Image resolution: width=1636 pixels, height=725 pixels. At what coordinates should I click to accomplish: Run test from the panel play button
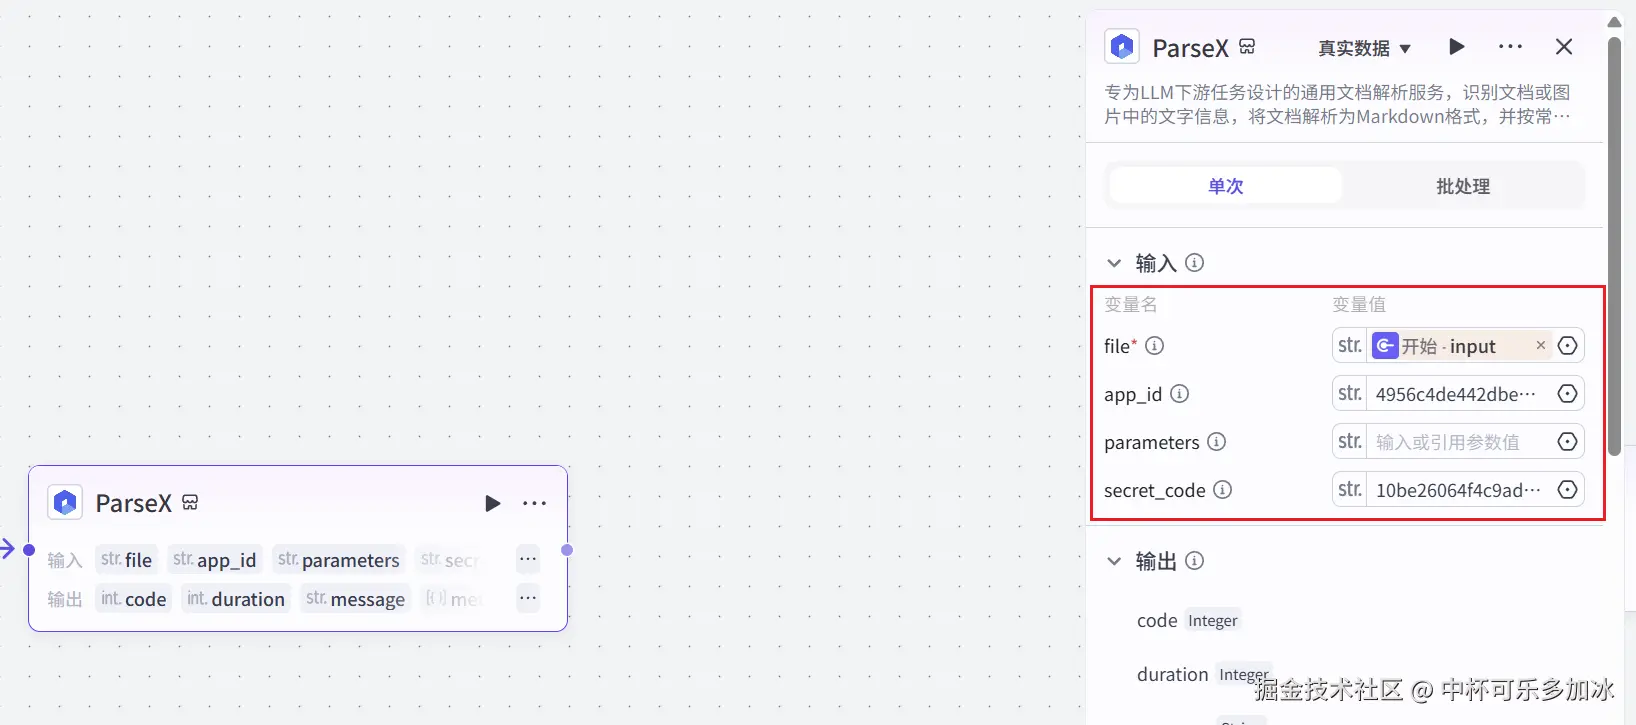pos(1457,46)
